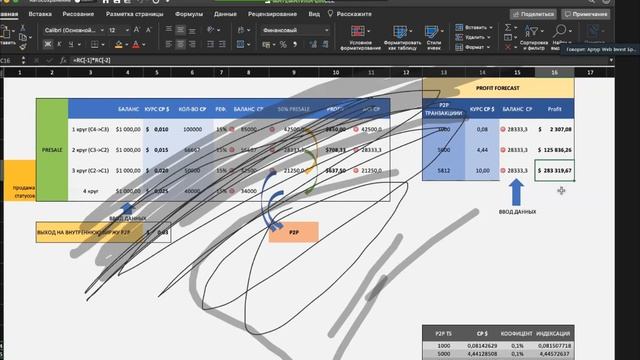This screenshot has width=640, height=360.
Task: Expand the underline style arrow
Action: pos(79,44)
